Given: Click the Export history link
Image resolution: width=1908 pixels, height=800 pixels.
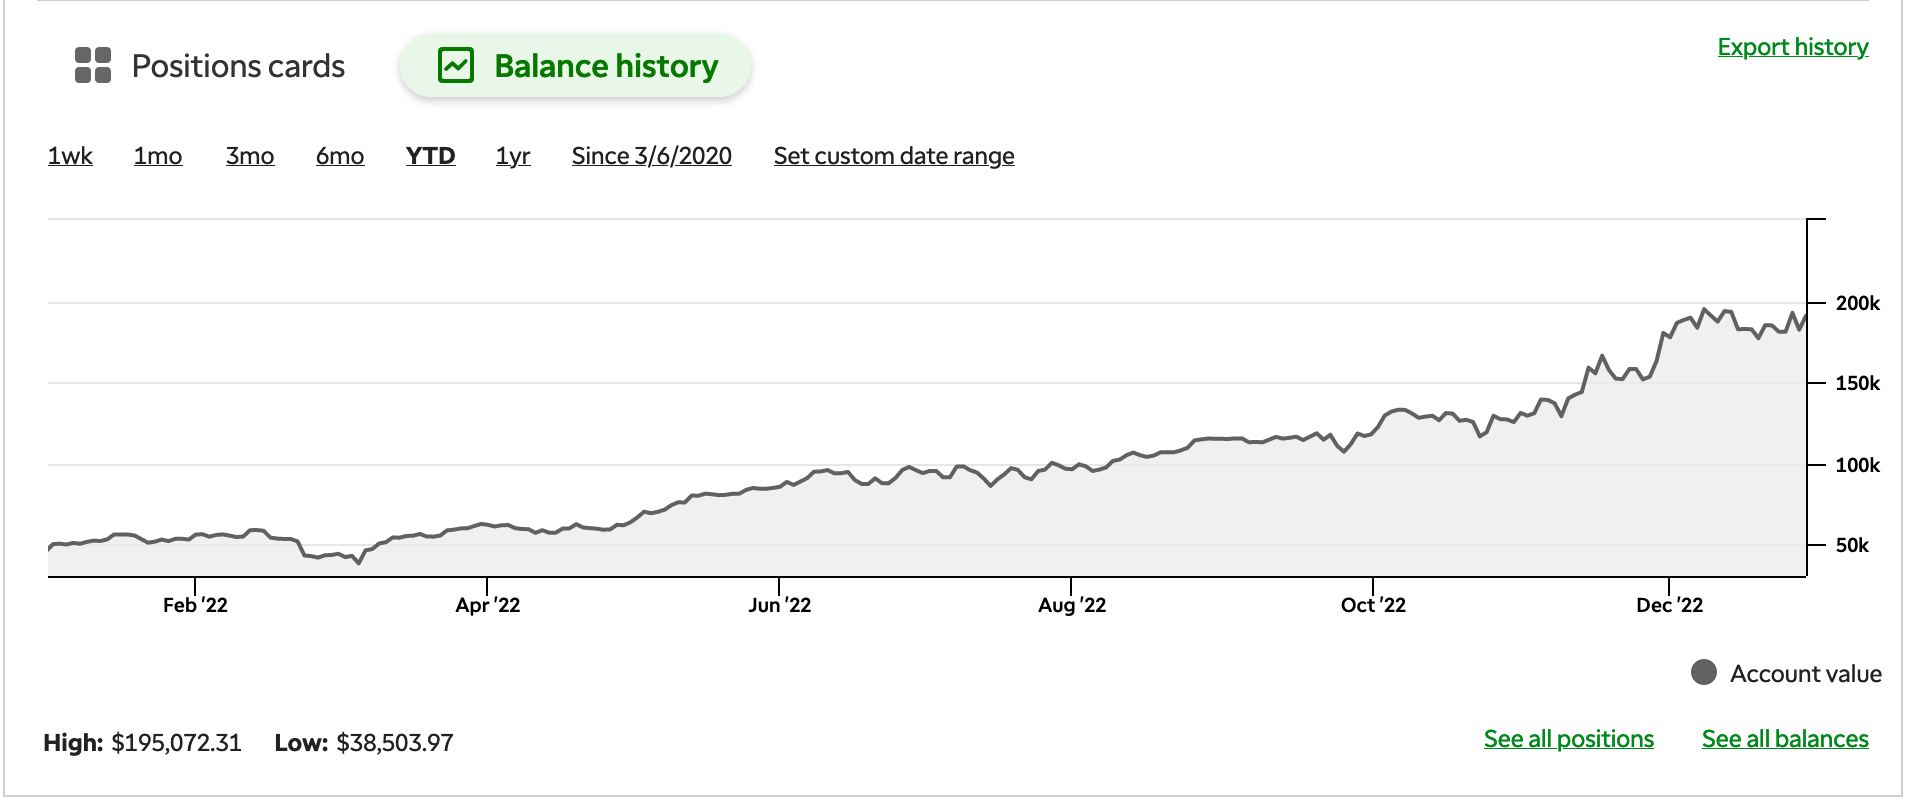Looking at the screenshot, I should [x=1792, y=47].
